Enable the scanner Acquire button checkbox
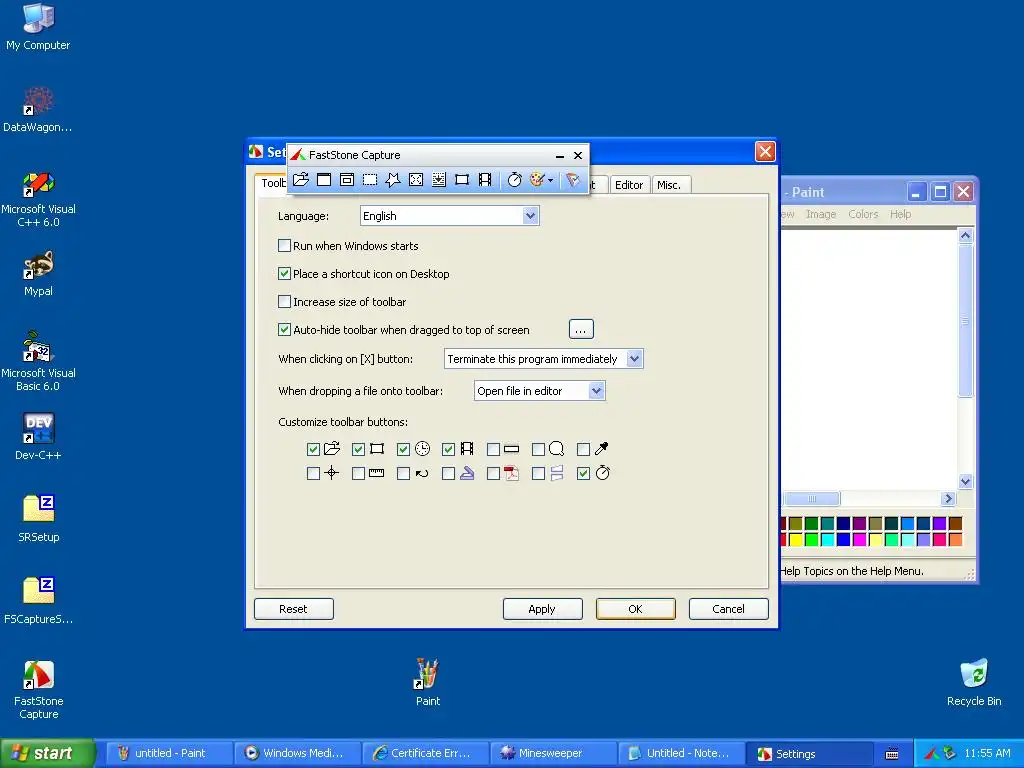The height and width of the screenshot is (768, 1024). coord(448,473)
